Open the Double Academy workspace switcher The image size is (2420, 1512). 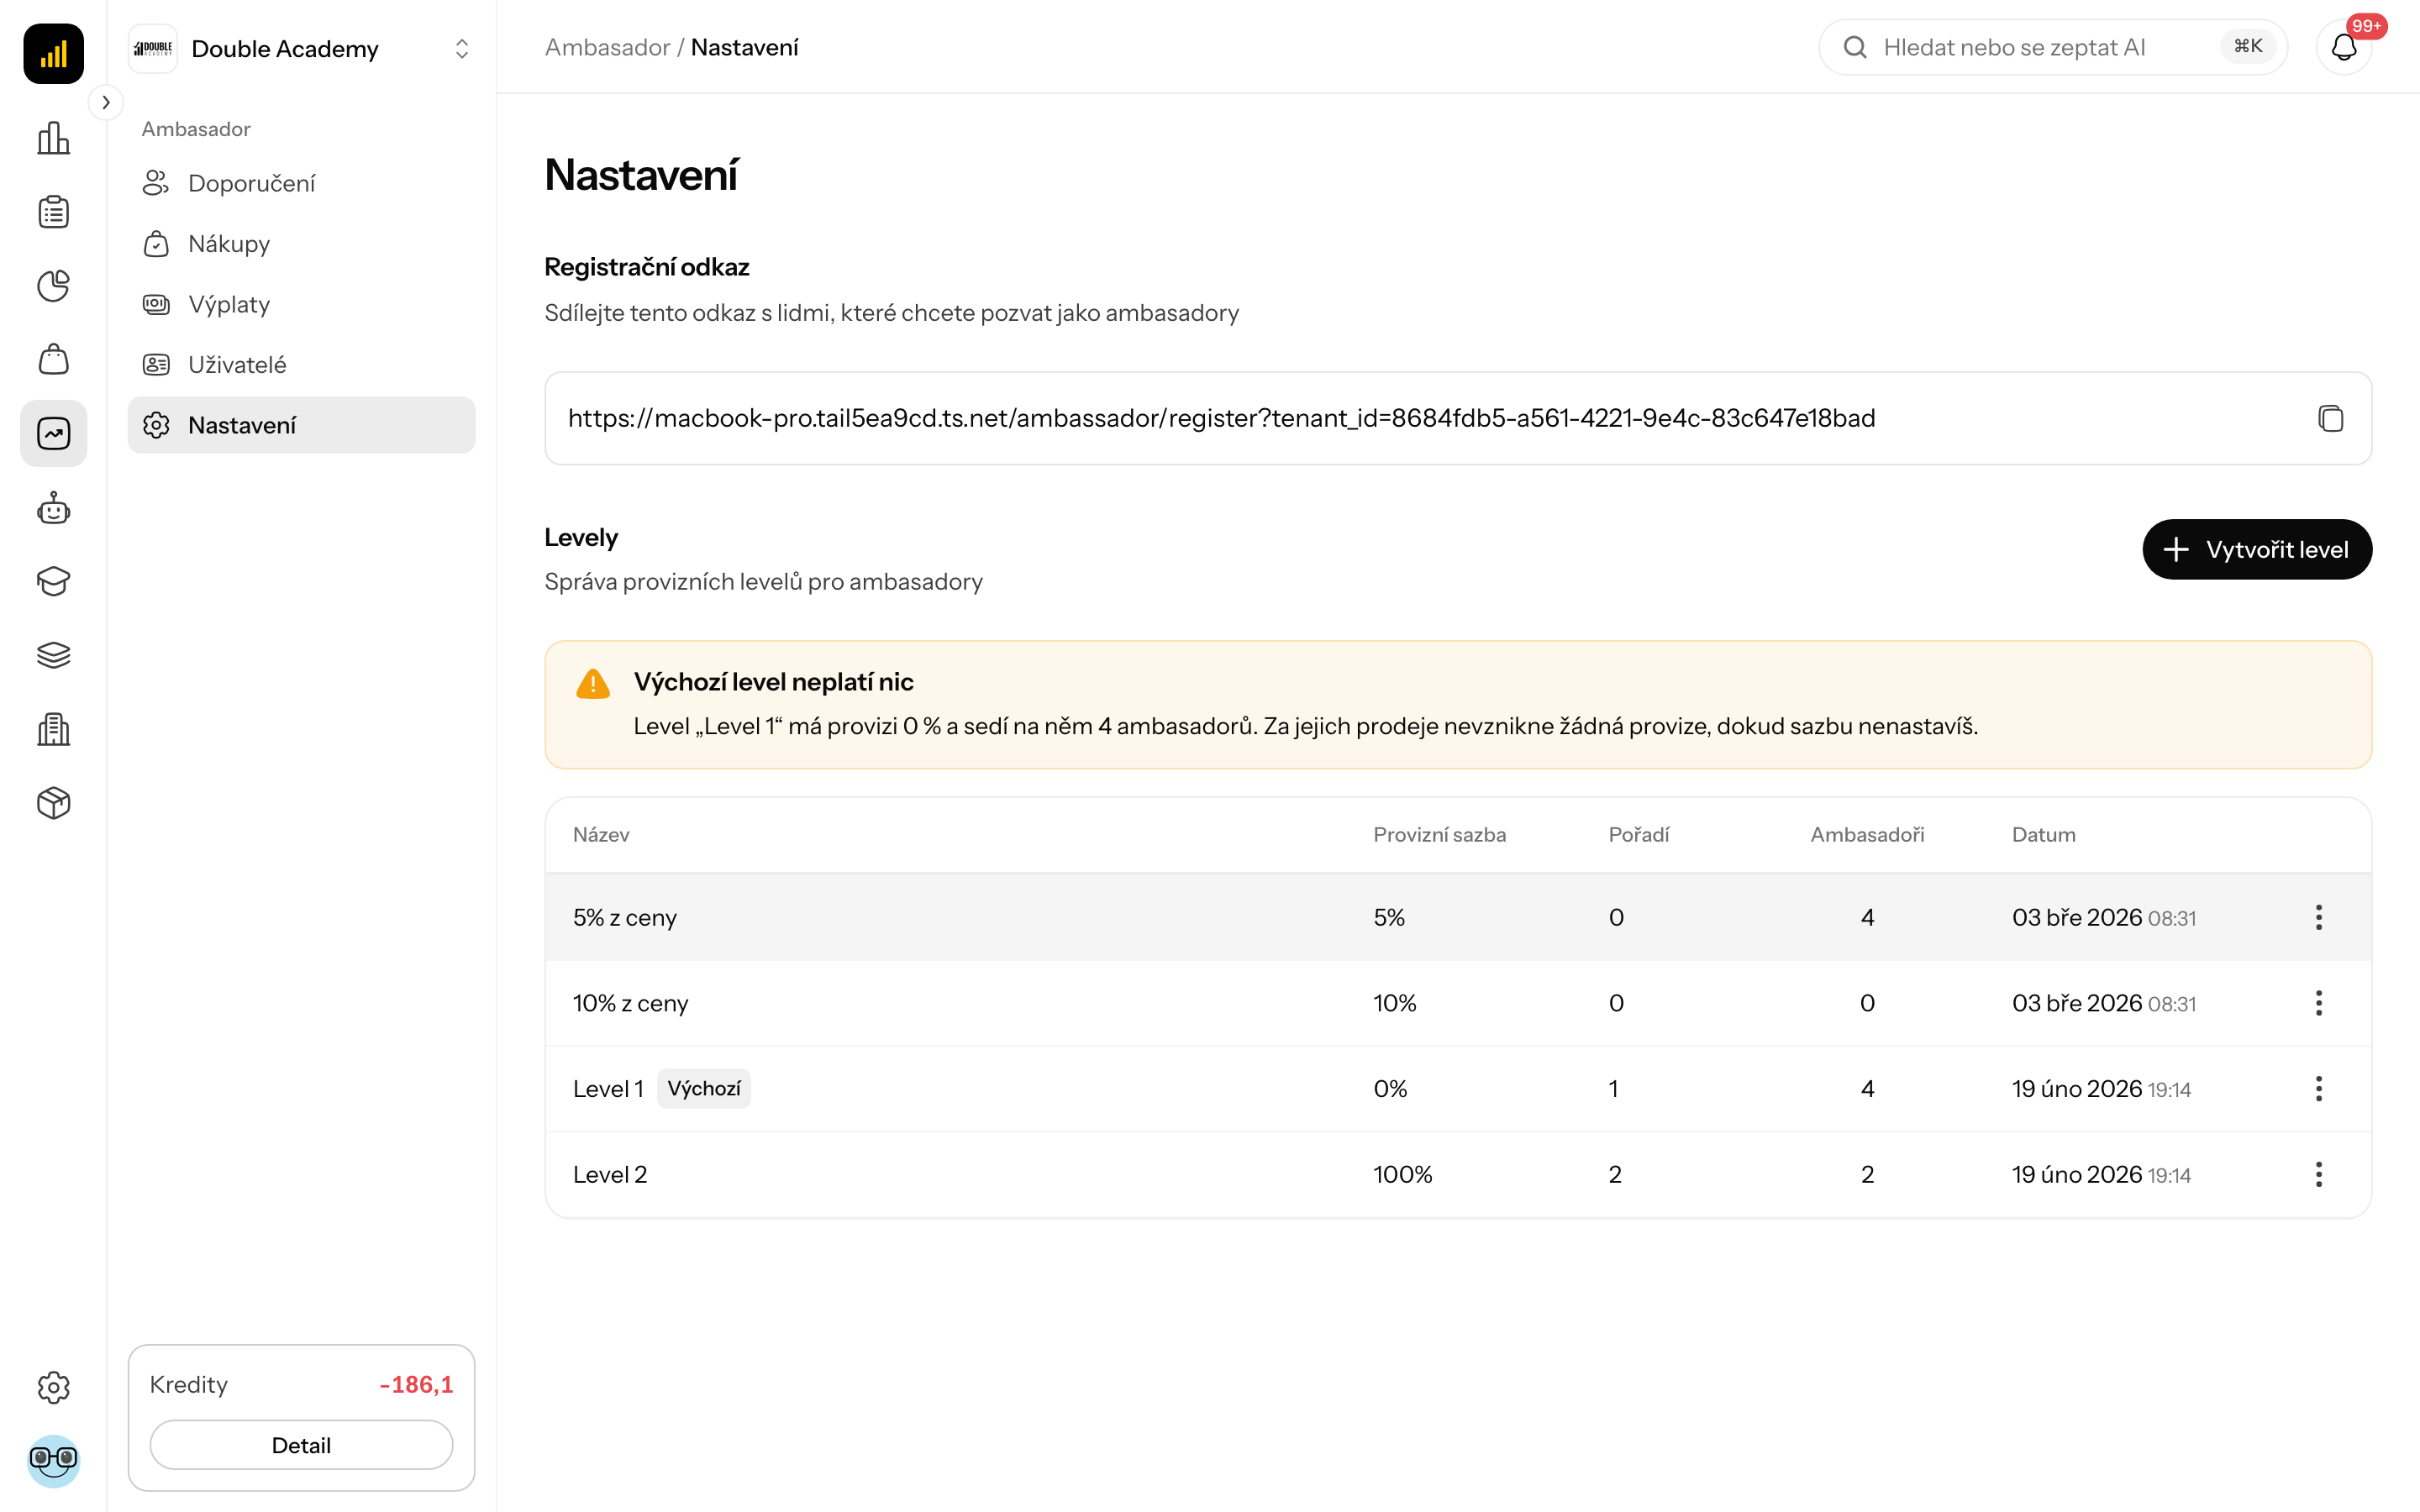click(301, 48)
